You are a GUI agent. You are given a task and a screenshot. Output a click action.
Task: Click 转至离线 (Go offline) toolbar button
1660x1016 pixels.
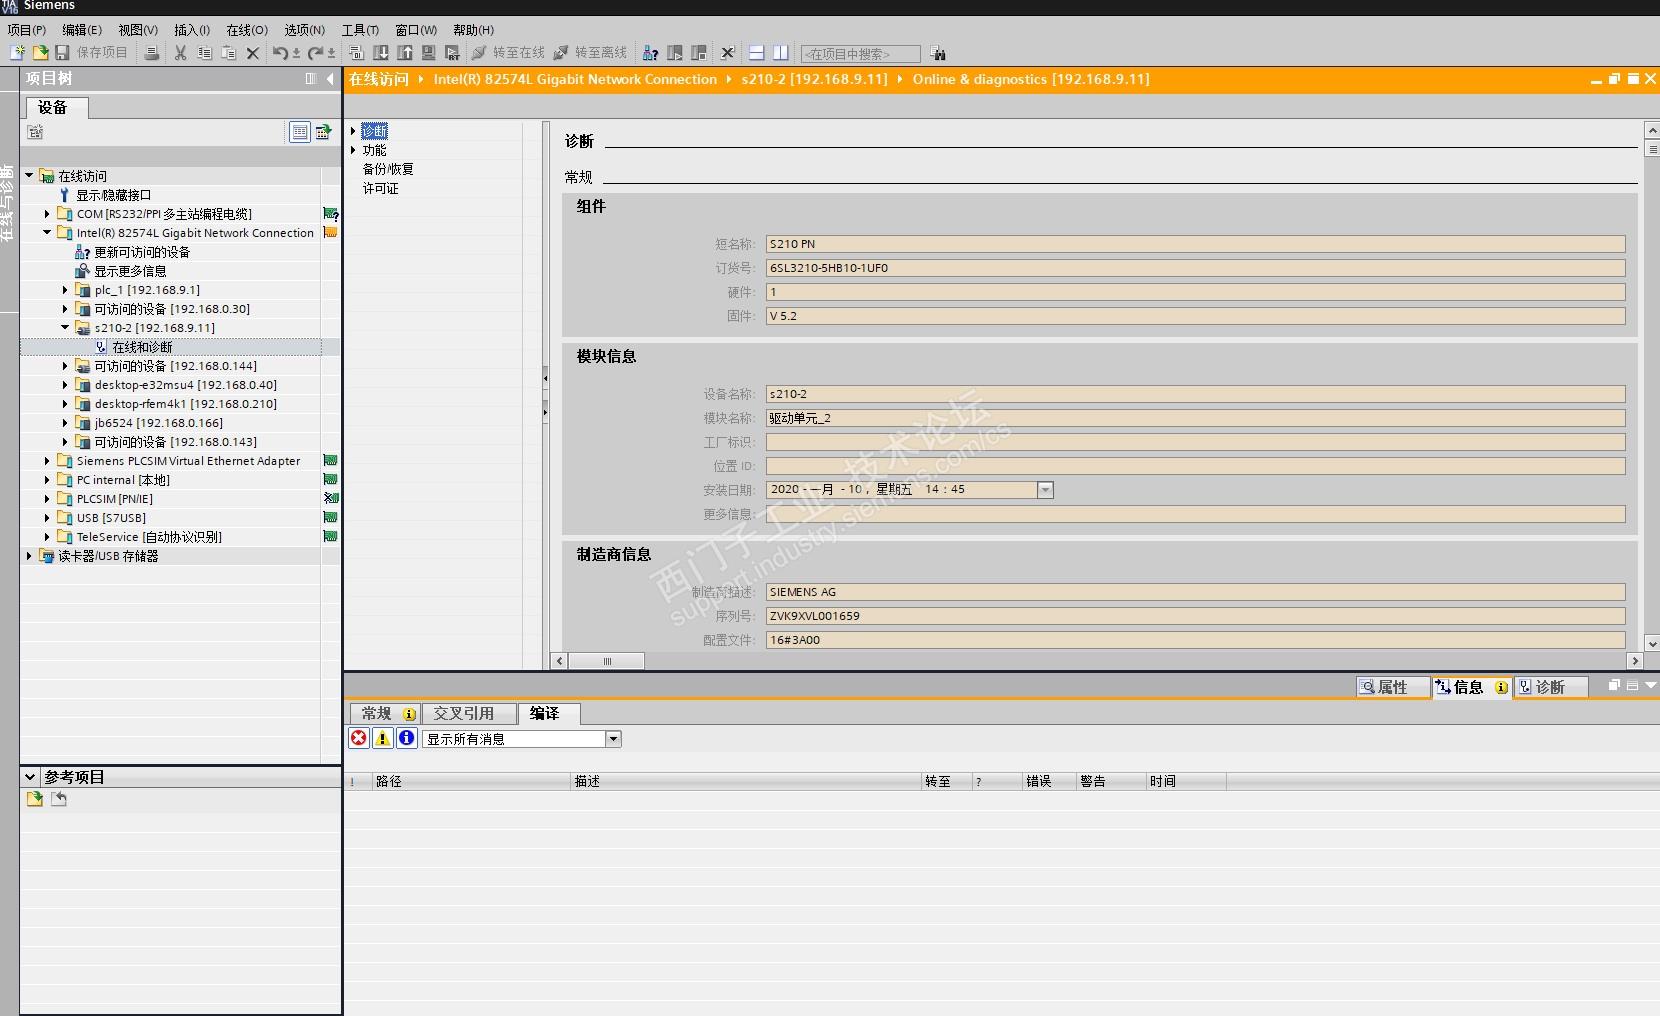591,53
